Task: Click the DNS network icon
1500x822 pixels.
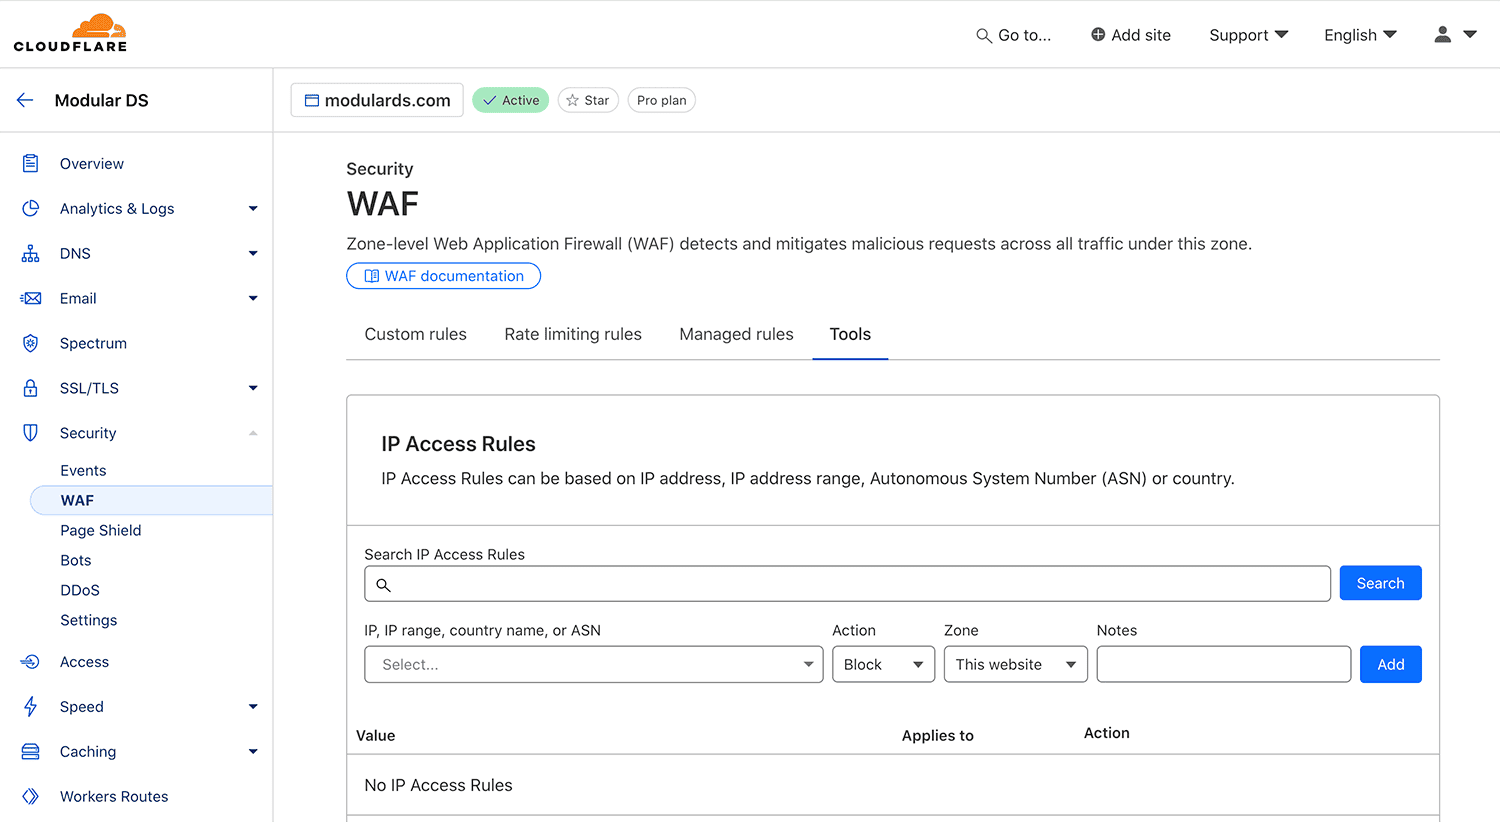Action: 31,253
